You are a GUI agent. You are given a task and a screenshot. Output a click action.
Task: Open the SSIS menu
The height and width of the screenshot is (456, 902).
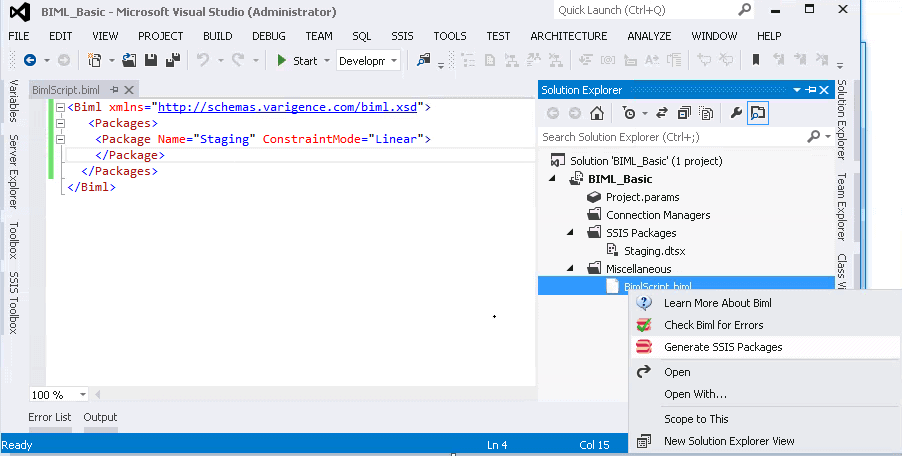(x=402, y=36)
